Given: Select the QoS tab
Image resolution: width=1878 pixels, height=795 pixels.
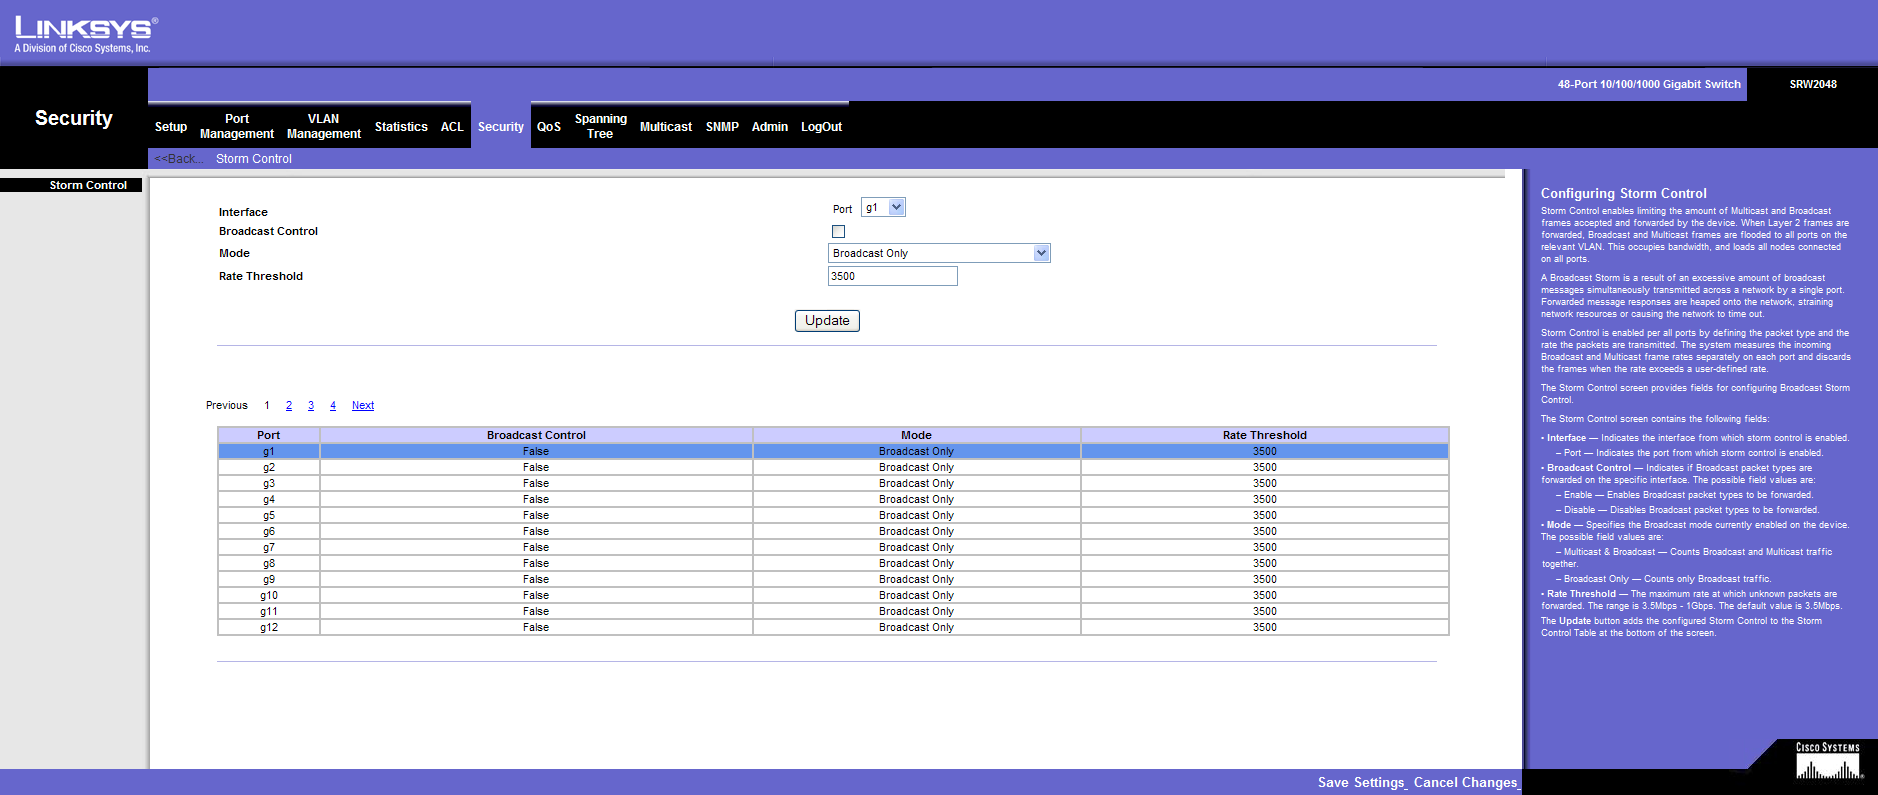Looking at the screenshot, I should point(549,127).
